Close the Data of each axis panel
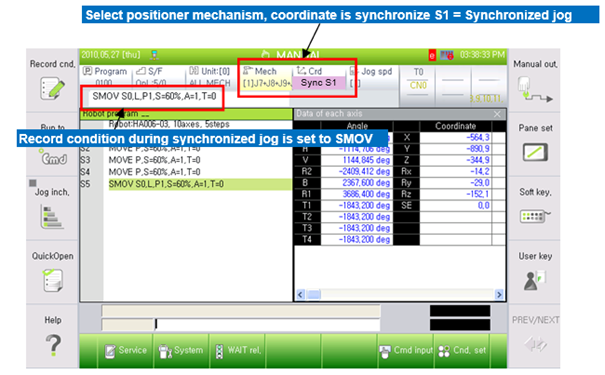Viewport: 605px width, 375px height. pyautogui.click(x=497, y=114)
